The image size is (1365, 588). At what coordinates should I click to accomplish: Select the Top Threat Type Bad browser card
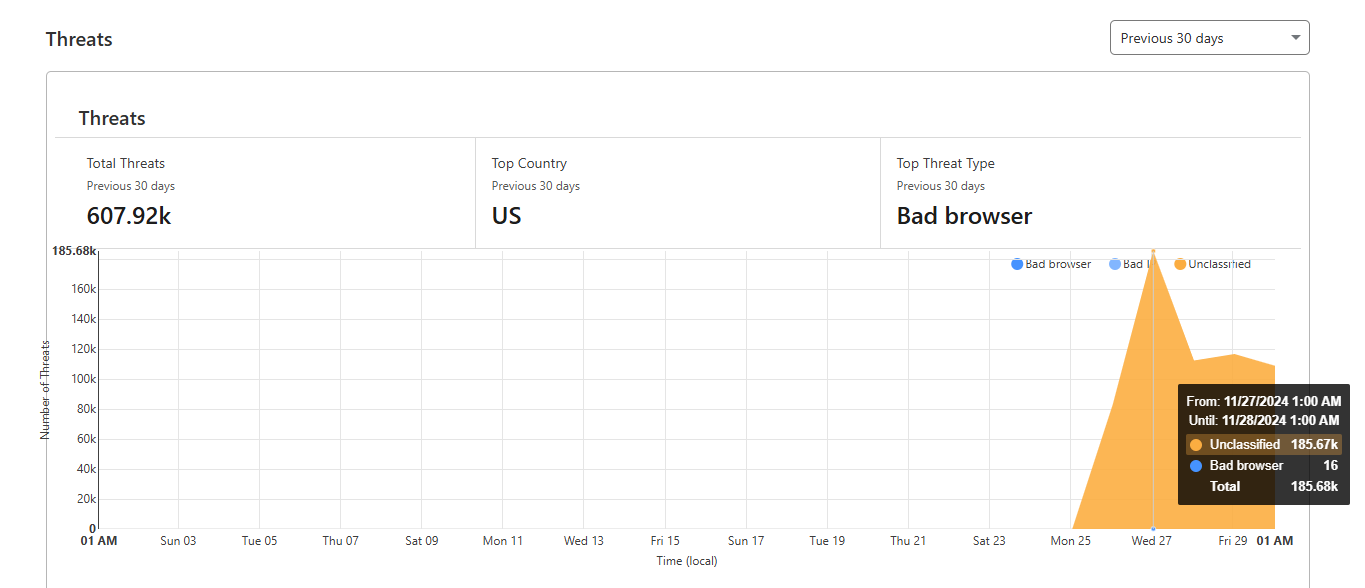click(x=1090, y=193)
